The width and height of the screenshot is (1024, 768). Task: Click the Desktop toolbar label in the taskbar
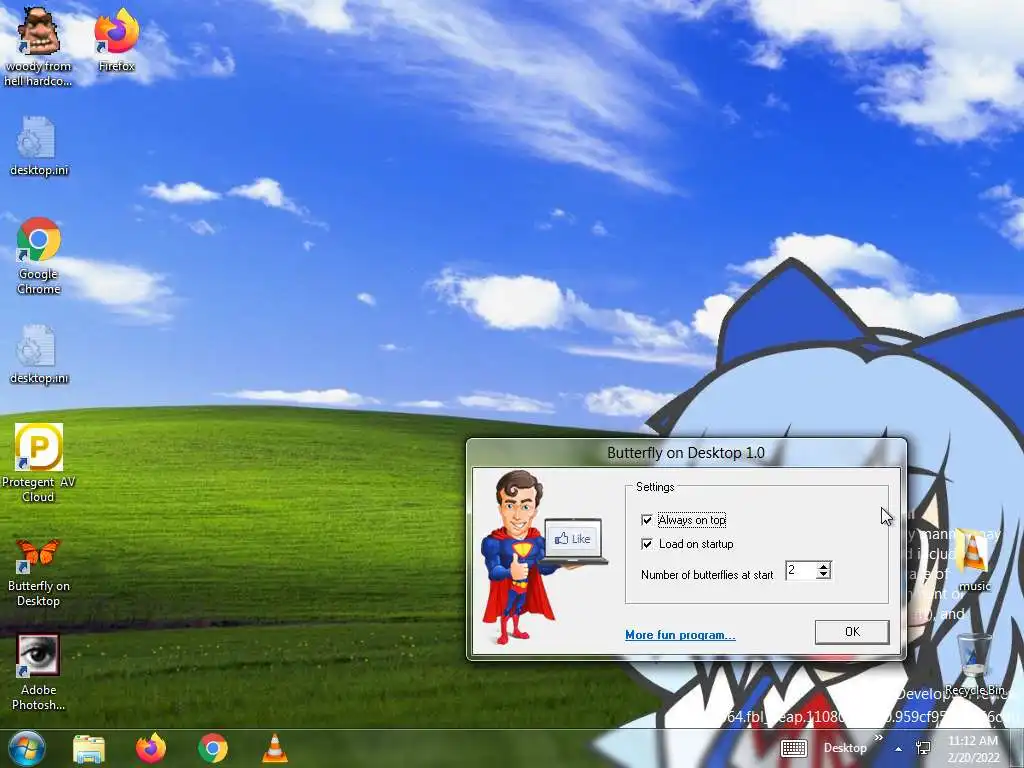845,748
